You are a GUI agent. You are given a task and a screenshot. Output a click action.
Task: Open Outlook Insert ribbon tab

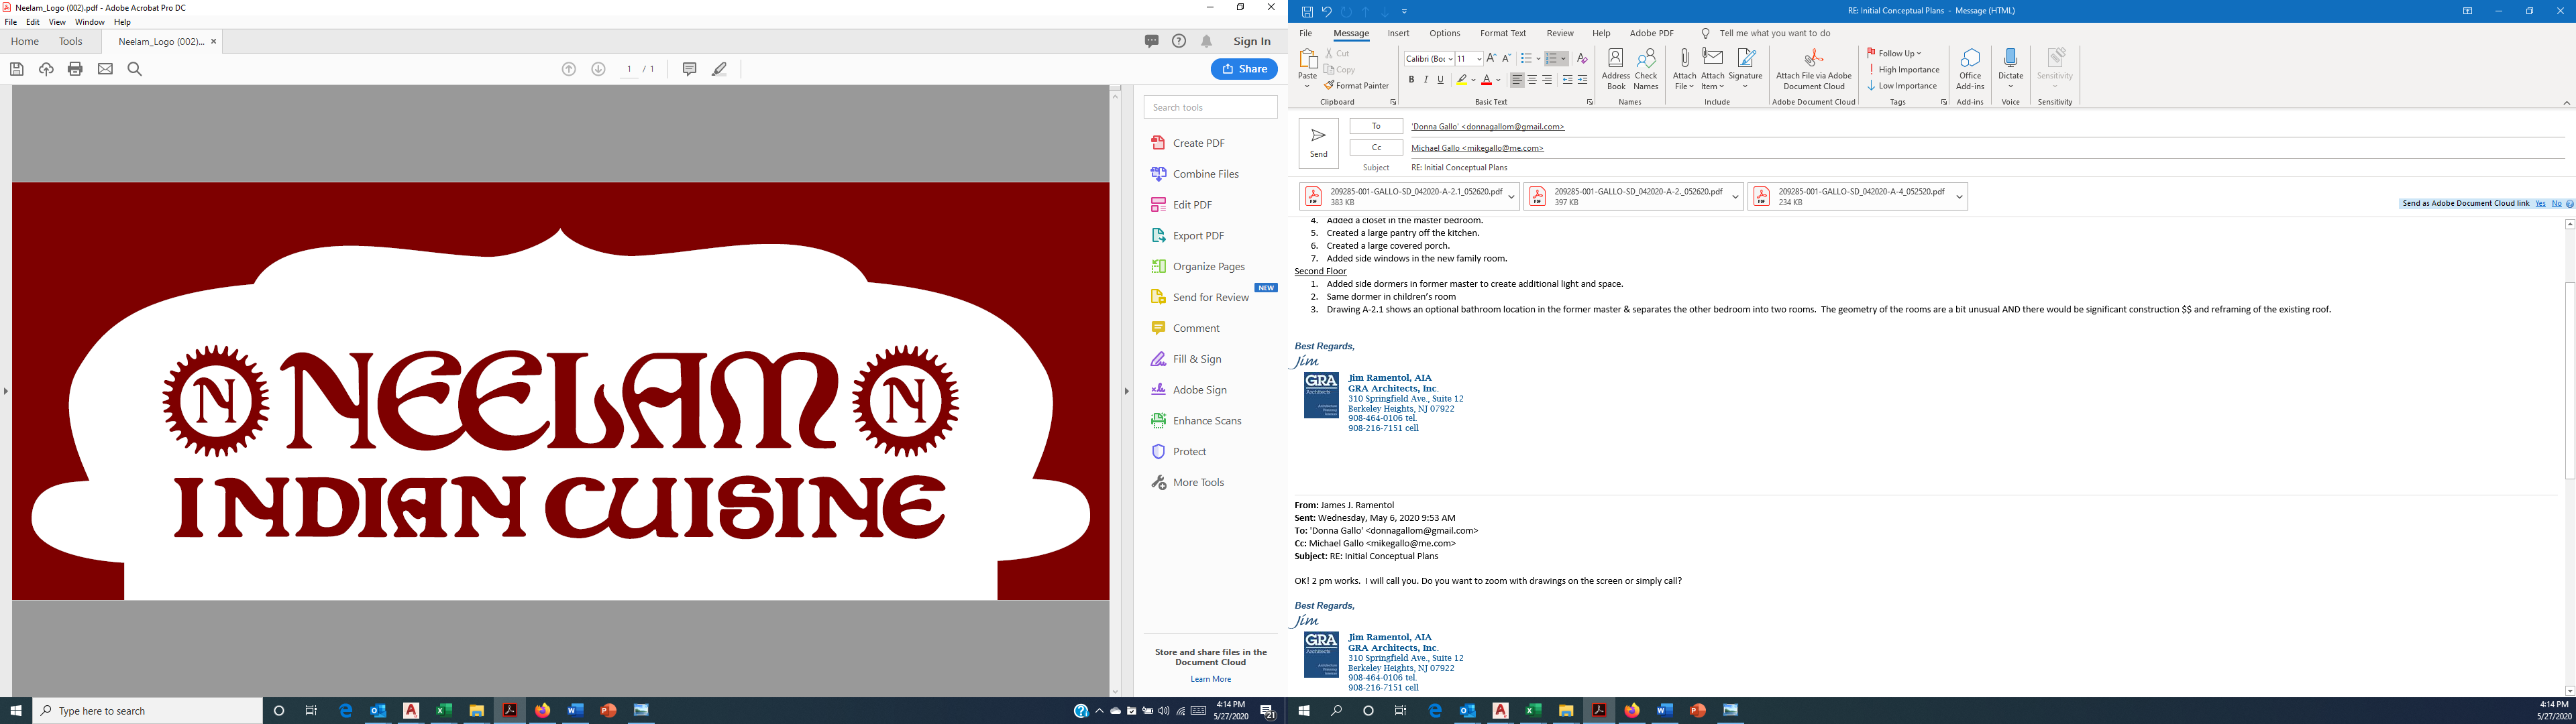[x=1398, y=33]
